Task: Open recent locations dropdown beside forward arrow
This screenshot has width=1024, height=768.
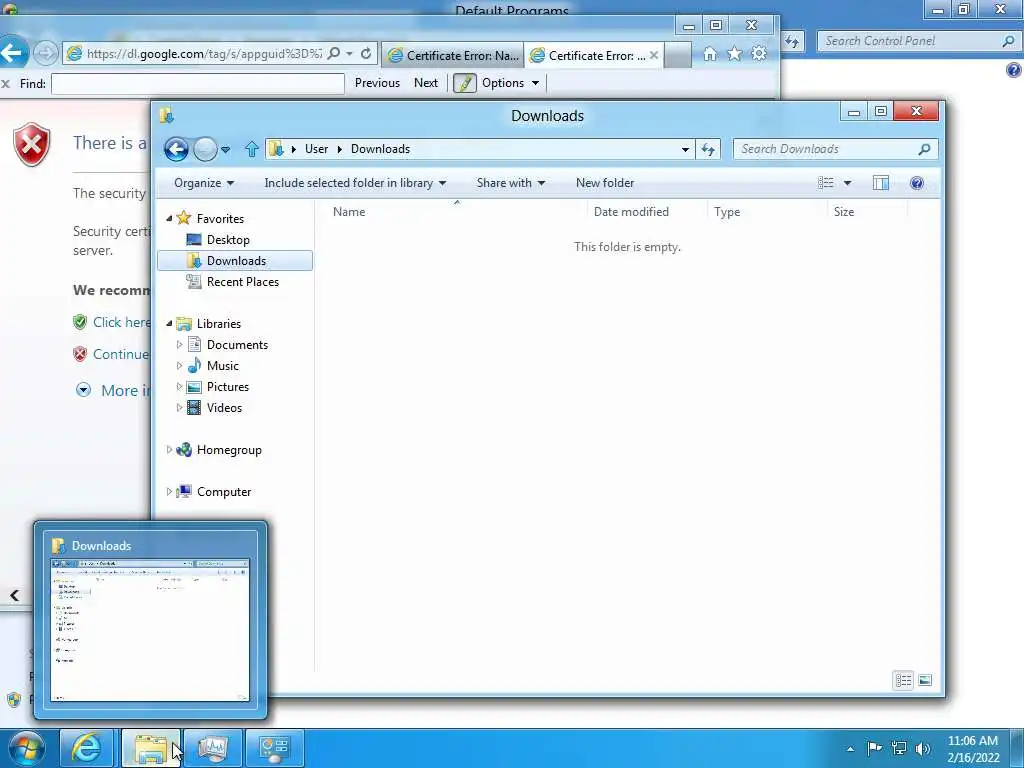Action: pos(225,150)
